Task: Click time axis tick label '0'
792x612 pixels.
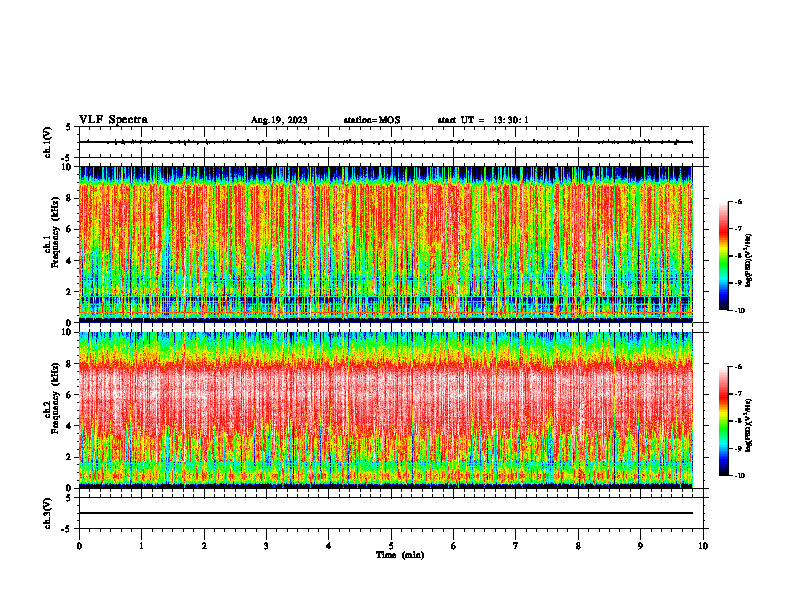Action: click(x=79, y=546)
